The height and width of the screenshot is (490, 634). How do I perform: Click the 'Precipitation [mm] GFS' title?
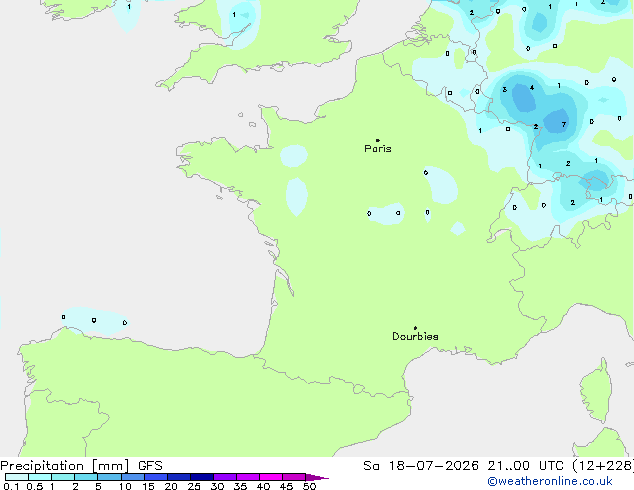[81, 466]
